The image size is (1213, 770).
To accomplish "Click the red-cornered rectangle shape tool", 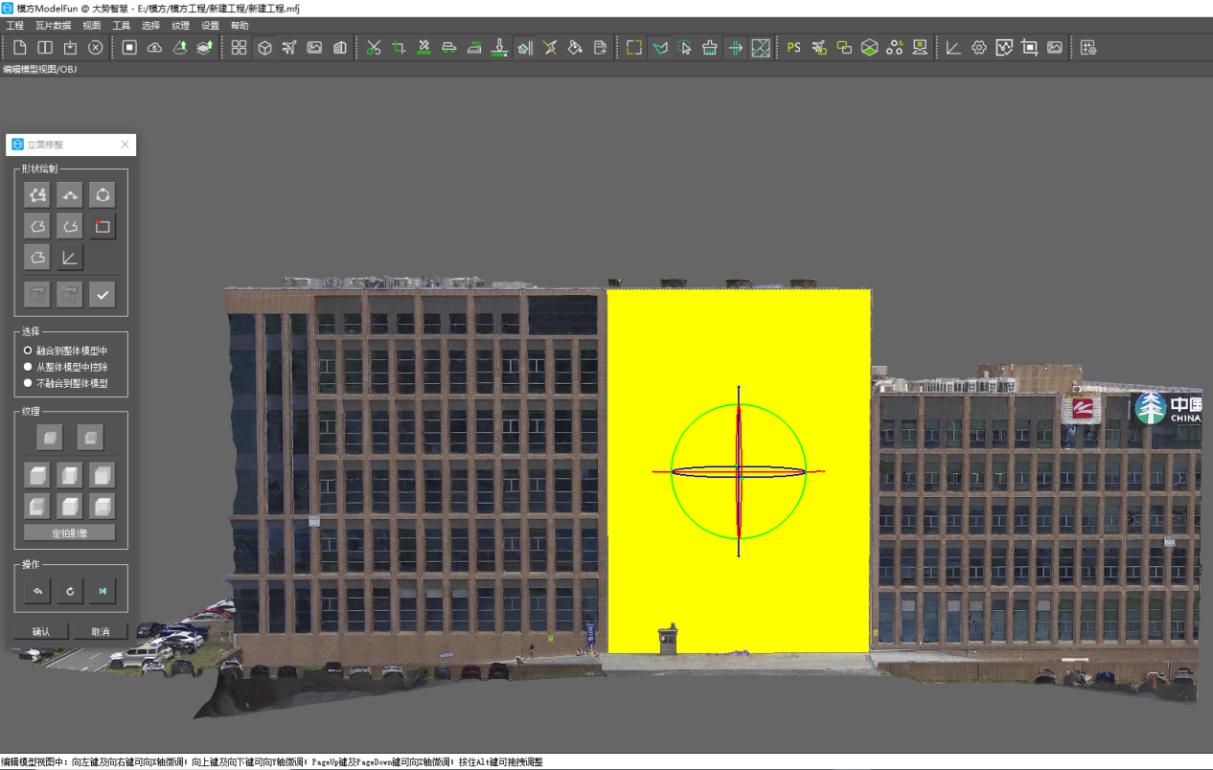I will pos(102,227).
